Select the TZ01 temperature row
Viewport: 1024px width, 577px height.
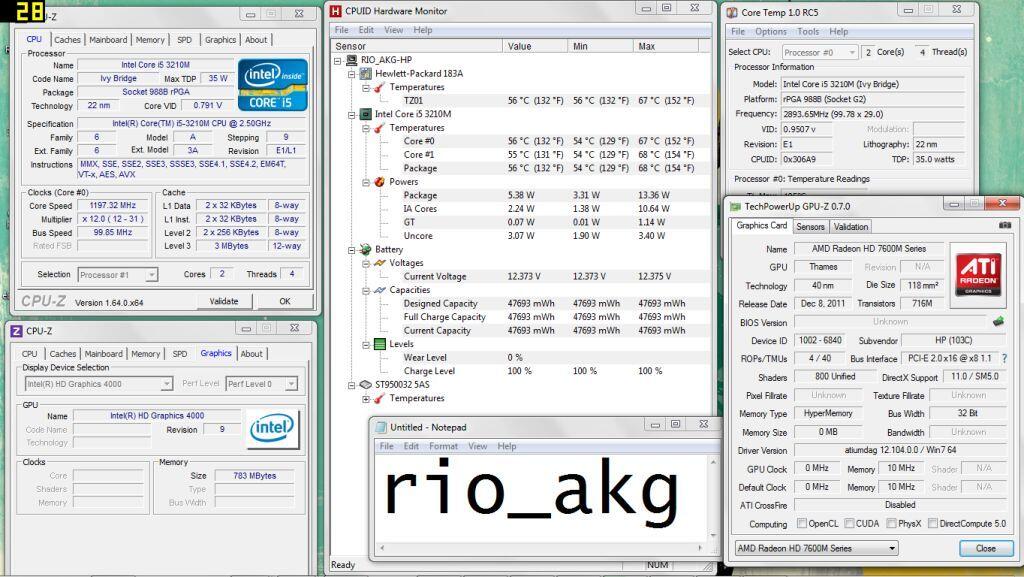point(522,101)
